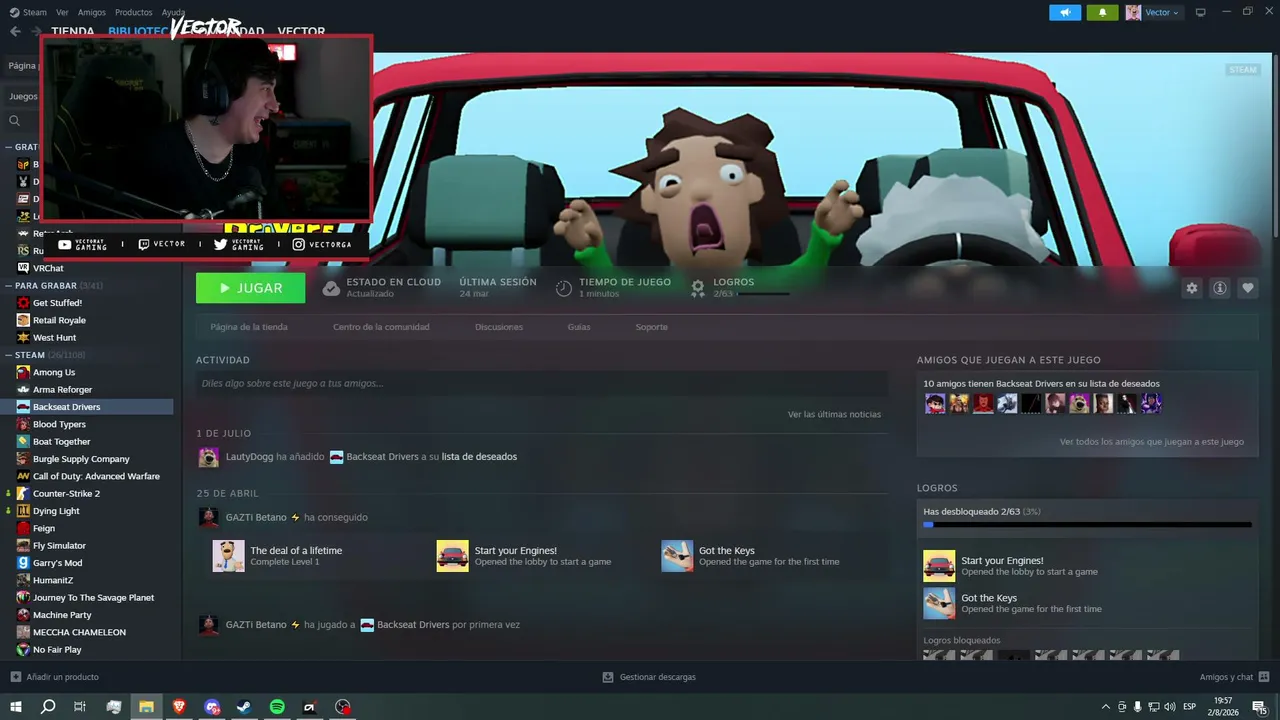This screenshot has height=720, width=1280.
Task: Show hidden system tray icons chevron
Action: pyautogui.click(x=1105, y=707)
